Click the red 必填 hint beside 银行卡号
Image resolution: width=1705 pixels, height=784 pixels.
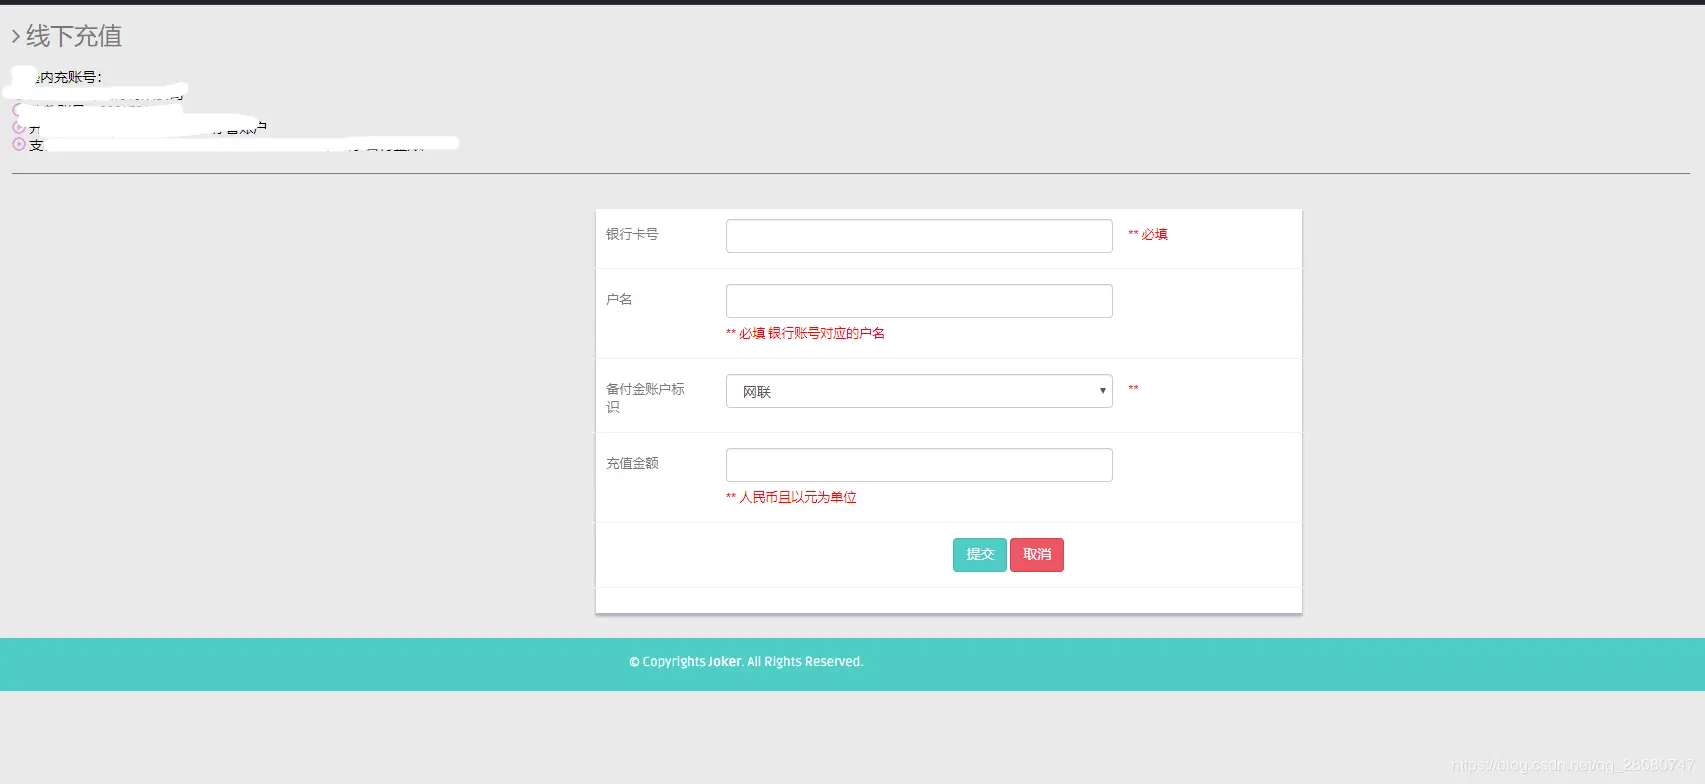pyautogui.click(x=1148, y=234)
